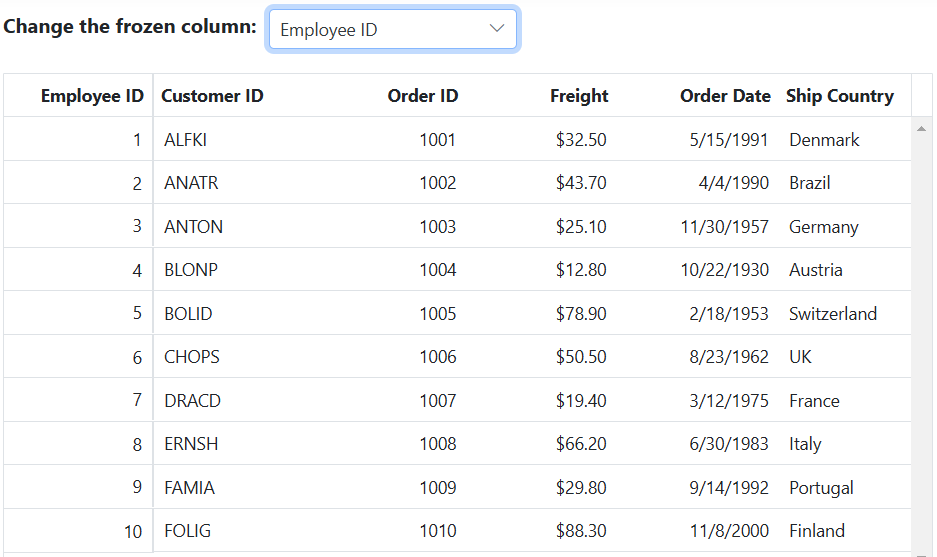
Task: Select freight value $32.50
Action: [581, 140]
